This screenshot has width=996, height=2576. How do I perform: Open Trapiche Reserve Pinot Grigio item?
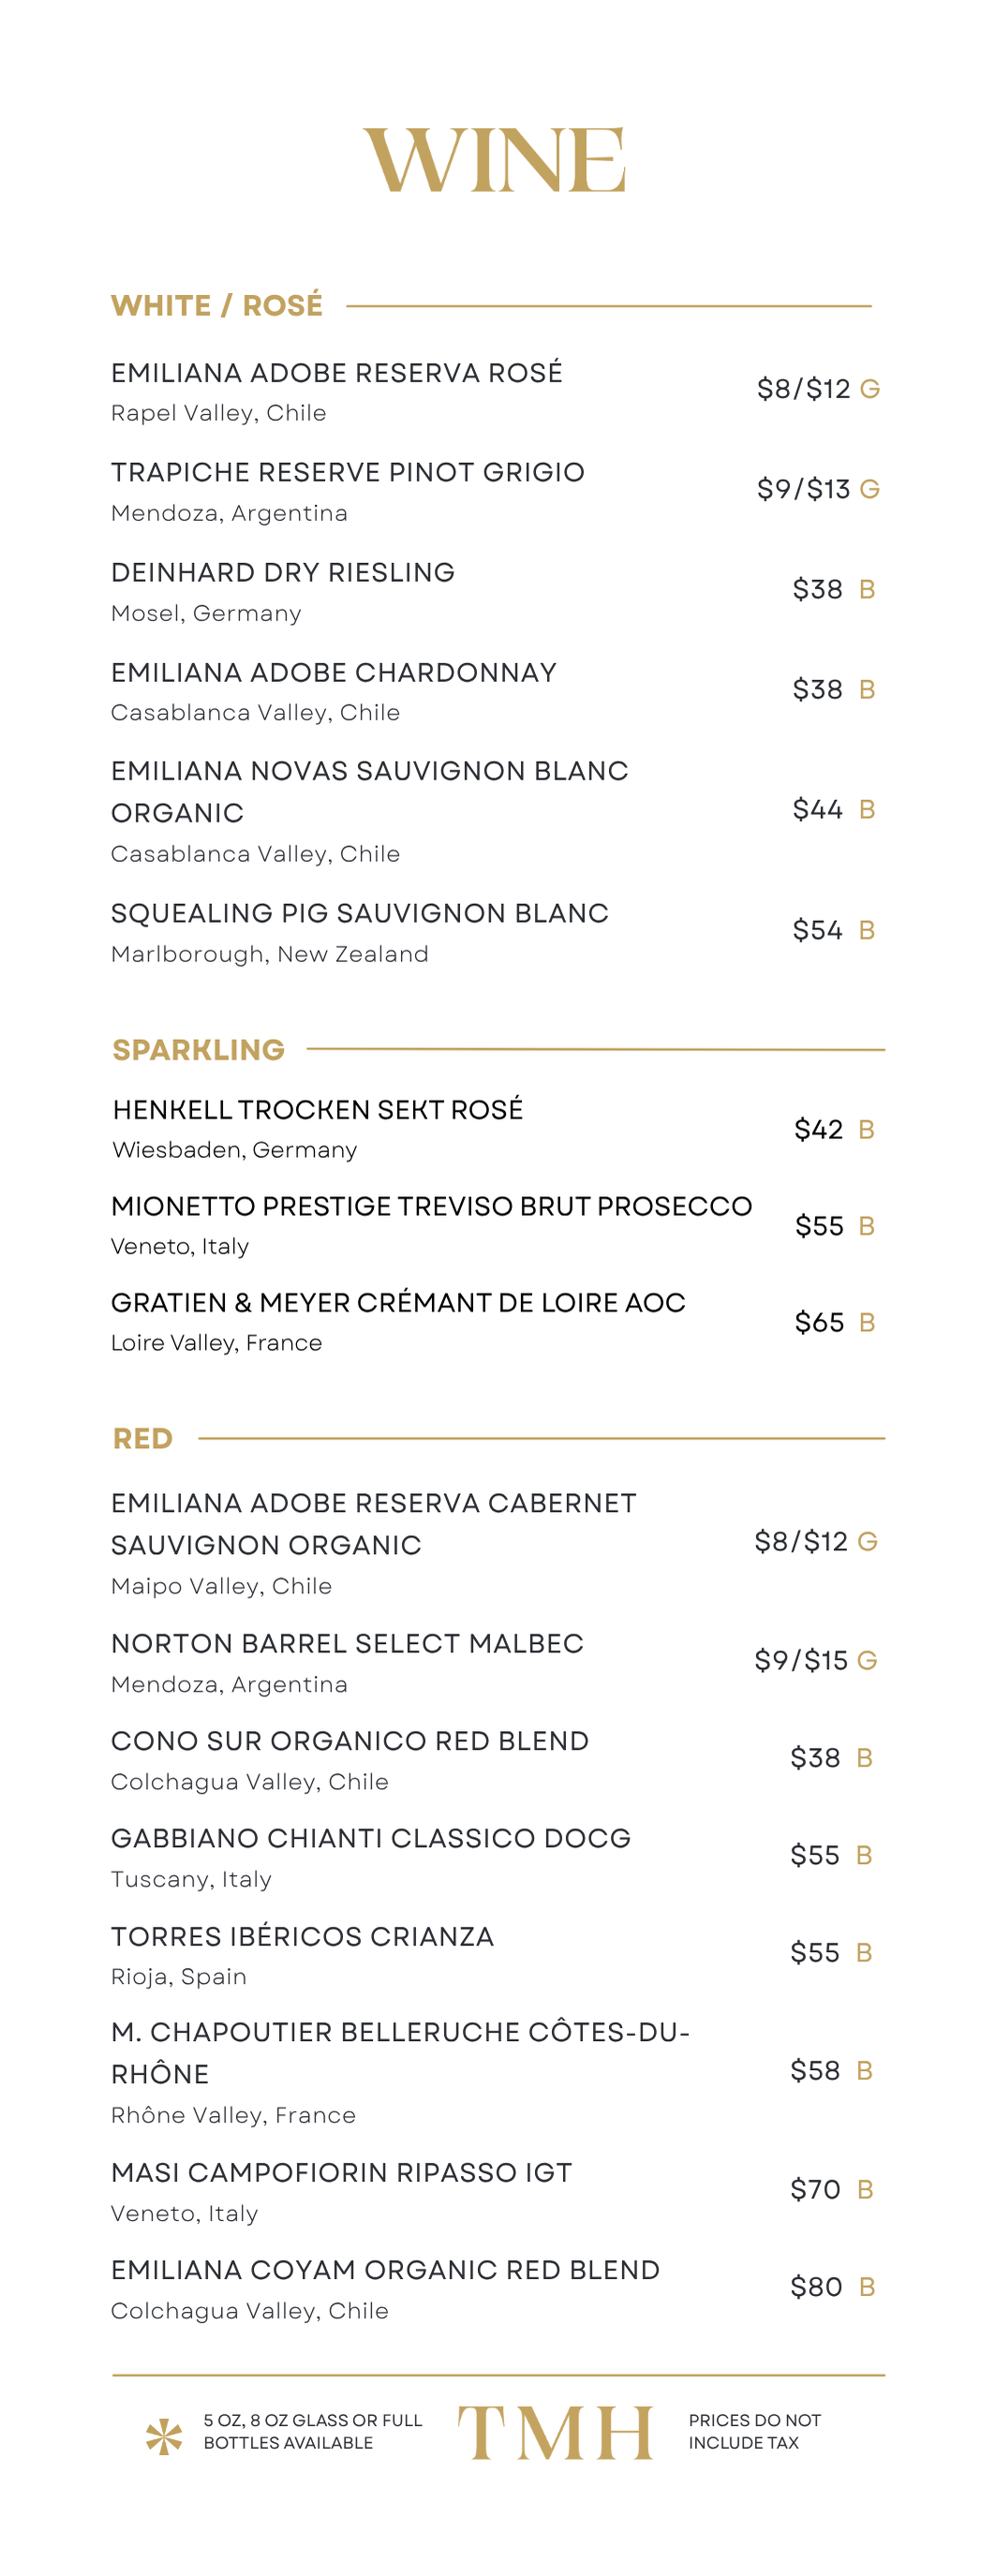click(348, 472)
